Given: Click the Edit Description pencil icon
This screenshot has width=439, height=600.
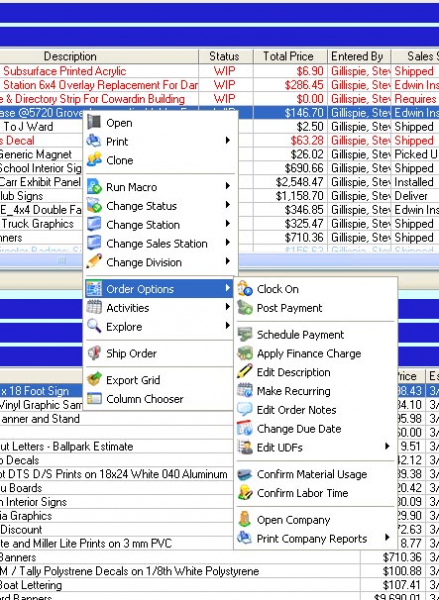Looking at the screenshot, I should click(245, 372).
